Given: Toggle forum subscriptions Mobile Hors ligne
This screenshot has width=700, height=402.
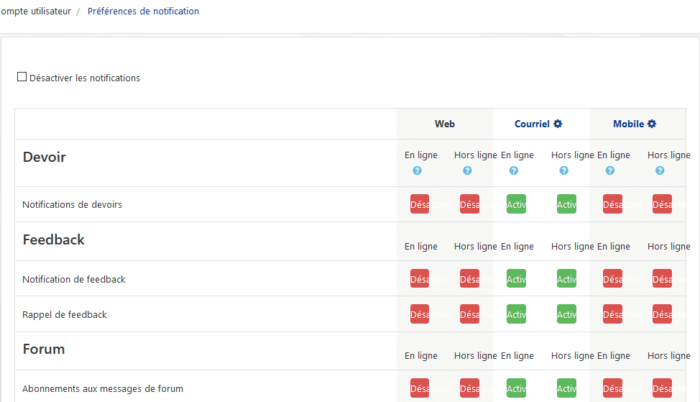Looking at the screenshot, I should 662,388.
